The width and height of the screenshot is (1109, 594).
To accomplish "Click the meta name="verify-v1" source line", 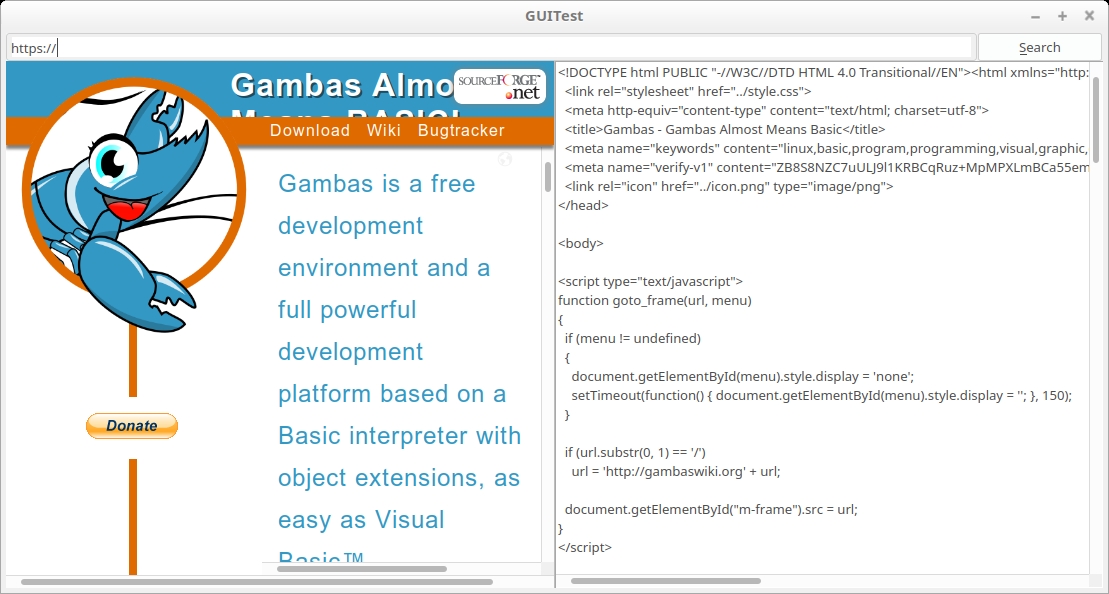I will click(827, 168).
